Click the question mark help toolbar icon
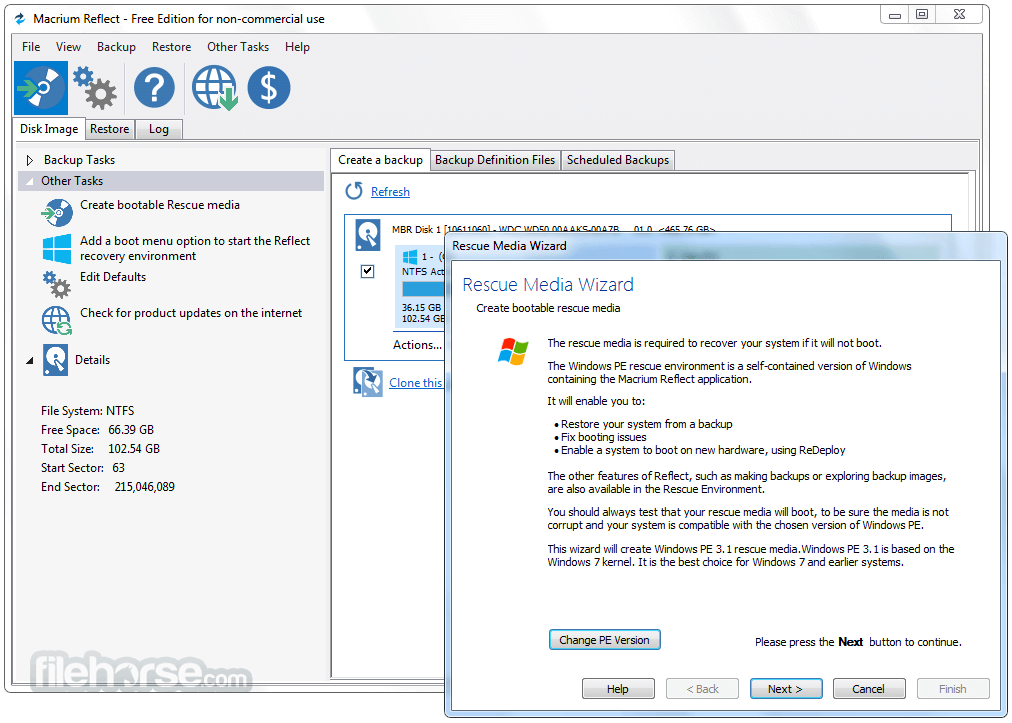The height and width of the screenshot is (723, 1012). 154,88
